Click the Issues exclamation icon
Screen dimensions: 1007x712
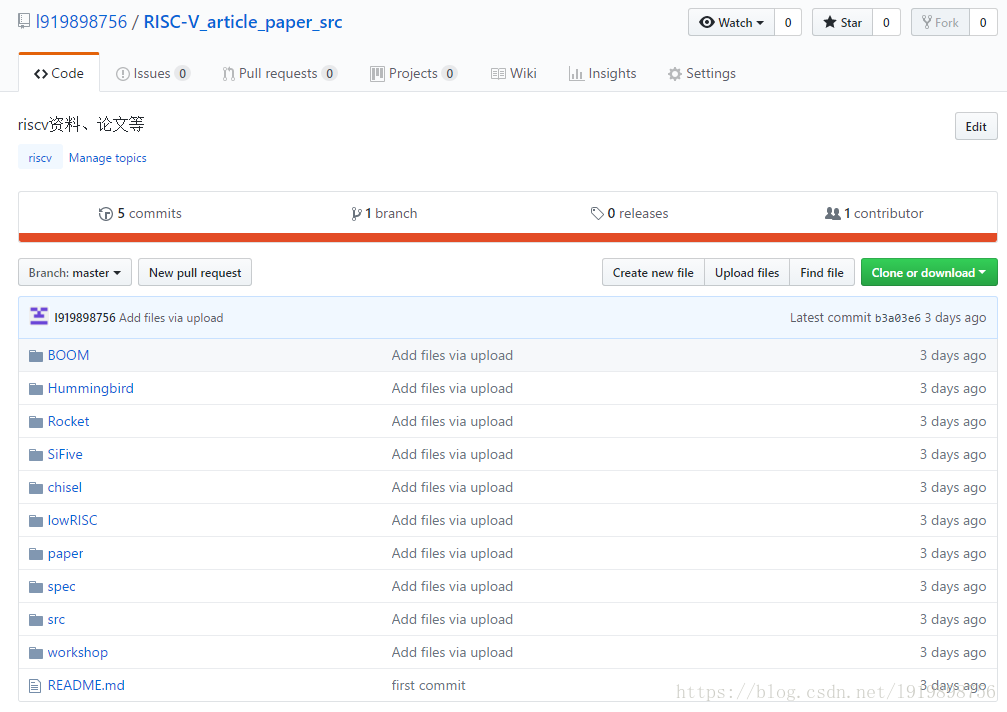pyautogui.click(x=123, y=74)
